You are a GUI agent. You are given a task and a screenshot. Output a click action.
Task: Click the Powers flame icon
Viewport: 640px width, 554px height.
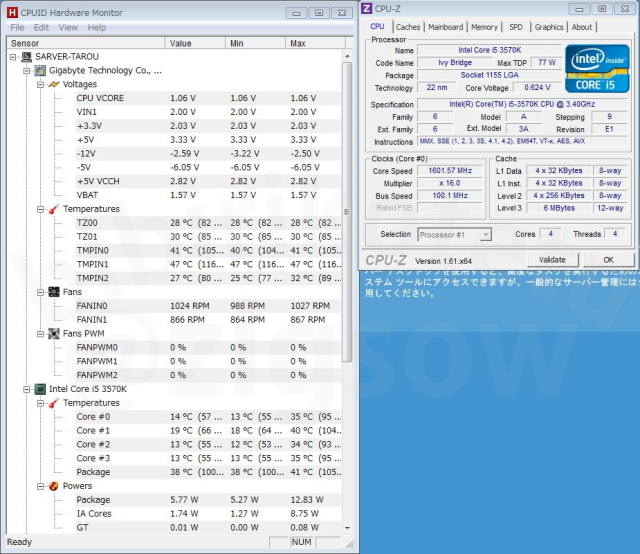pyautogui.click(x=54, y=486)
